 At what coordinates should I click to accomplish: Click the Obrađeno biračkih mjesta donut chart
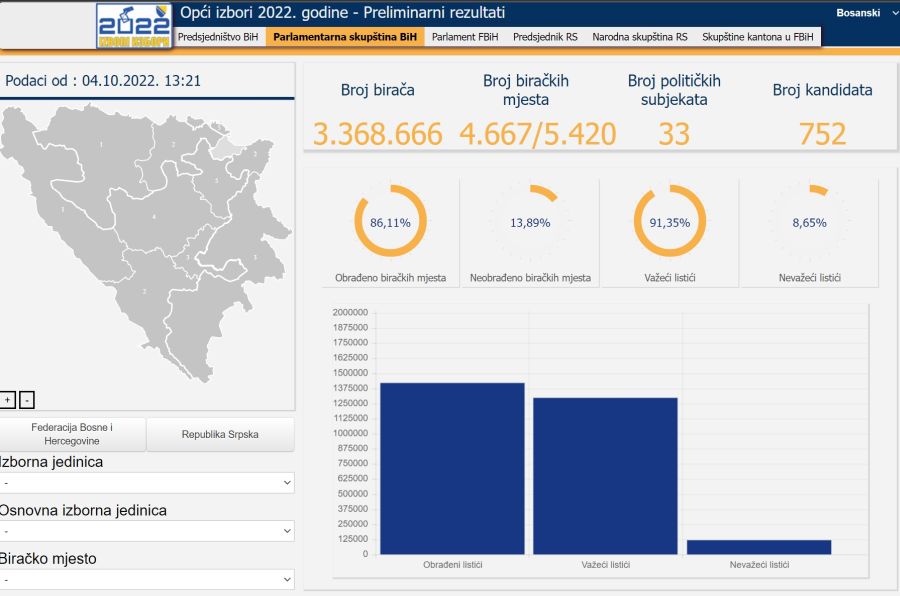(x=390, y=222)
